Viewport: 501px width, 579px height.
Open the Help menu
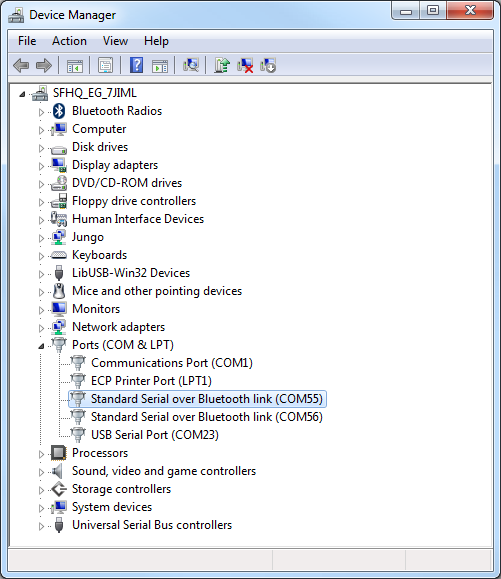point(156,41)
